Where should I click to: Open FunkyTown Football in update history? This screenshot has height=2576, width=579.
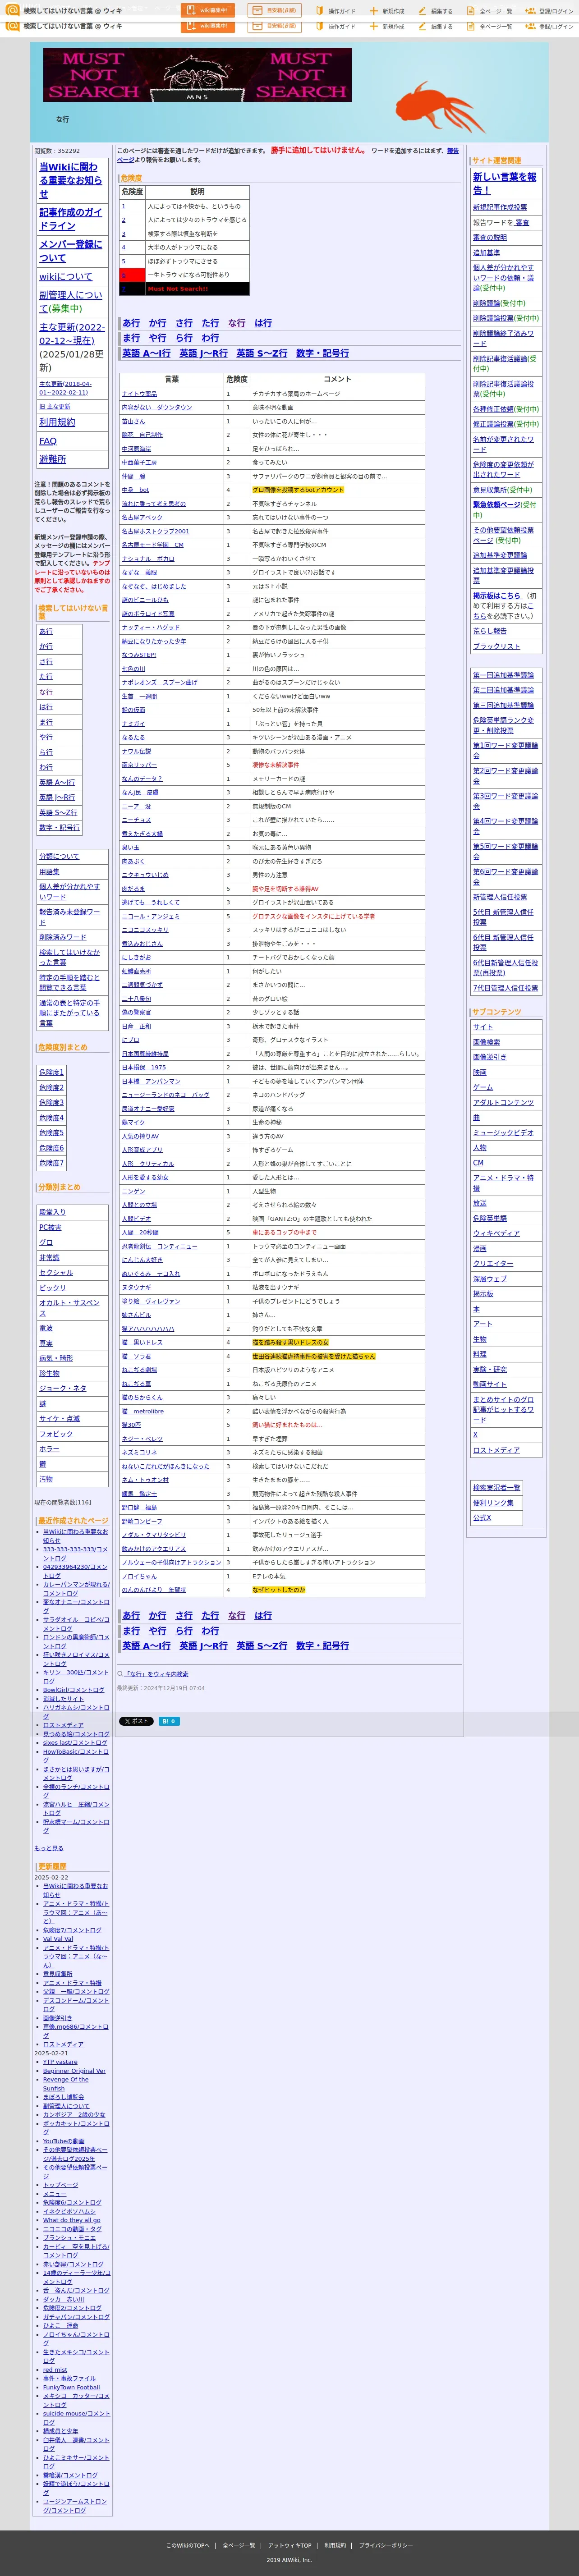pos(71,2388)
